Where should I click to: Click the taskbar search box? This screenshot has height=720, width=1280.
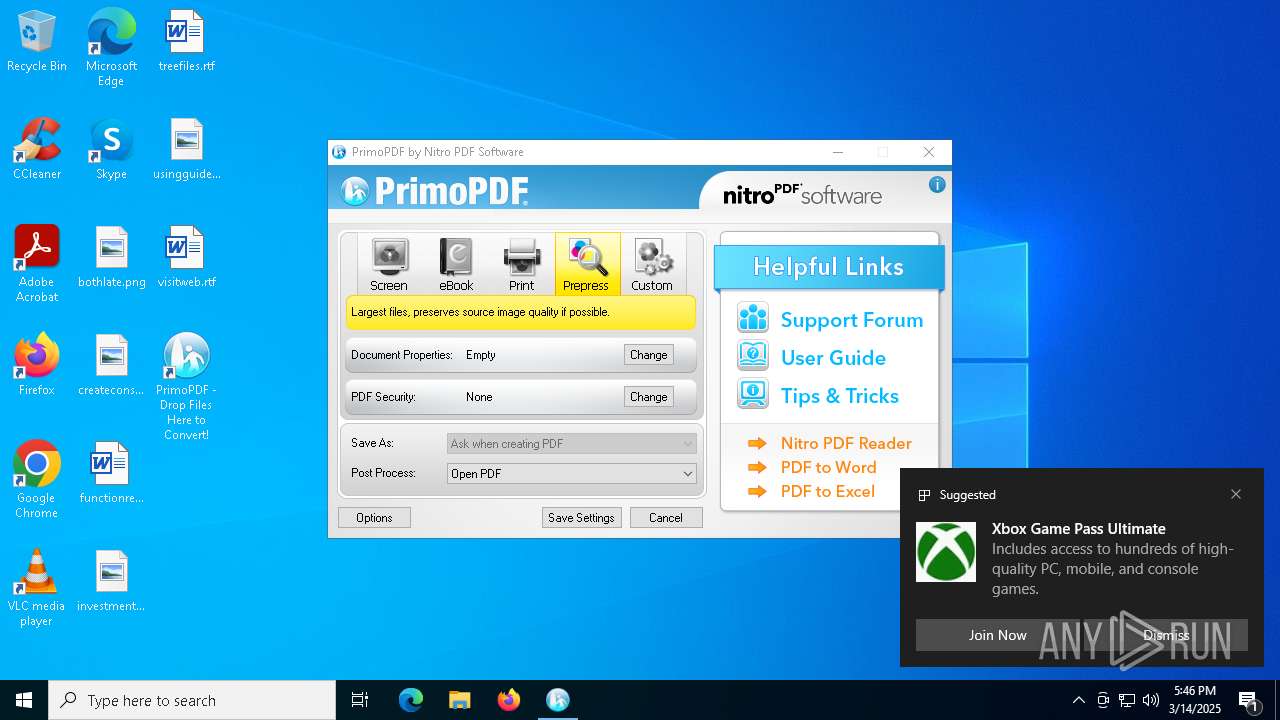(192, 700)
